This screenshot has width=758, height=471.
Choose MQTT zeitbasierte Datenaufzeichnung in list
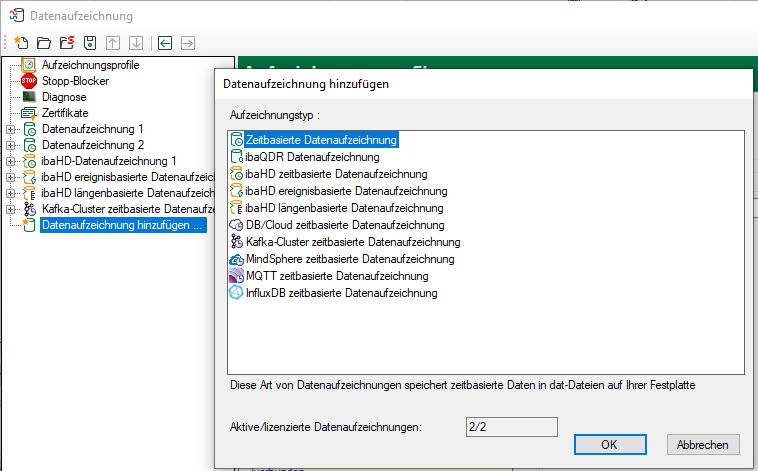click(337, 276)
